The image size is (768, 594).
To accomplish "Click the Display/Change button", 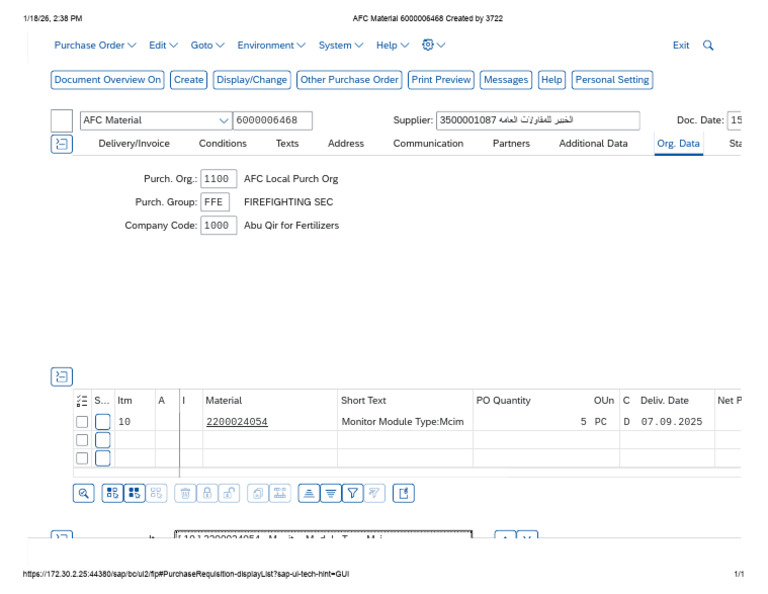I will tap(252, 80).
